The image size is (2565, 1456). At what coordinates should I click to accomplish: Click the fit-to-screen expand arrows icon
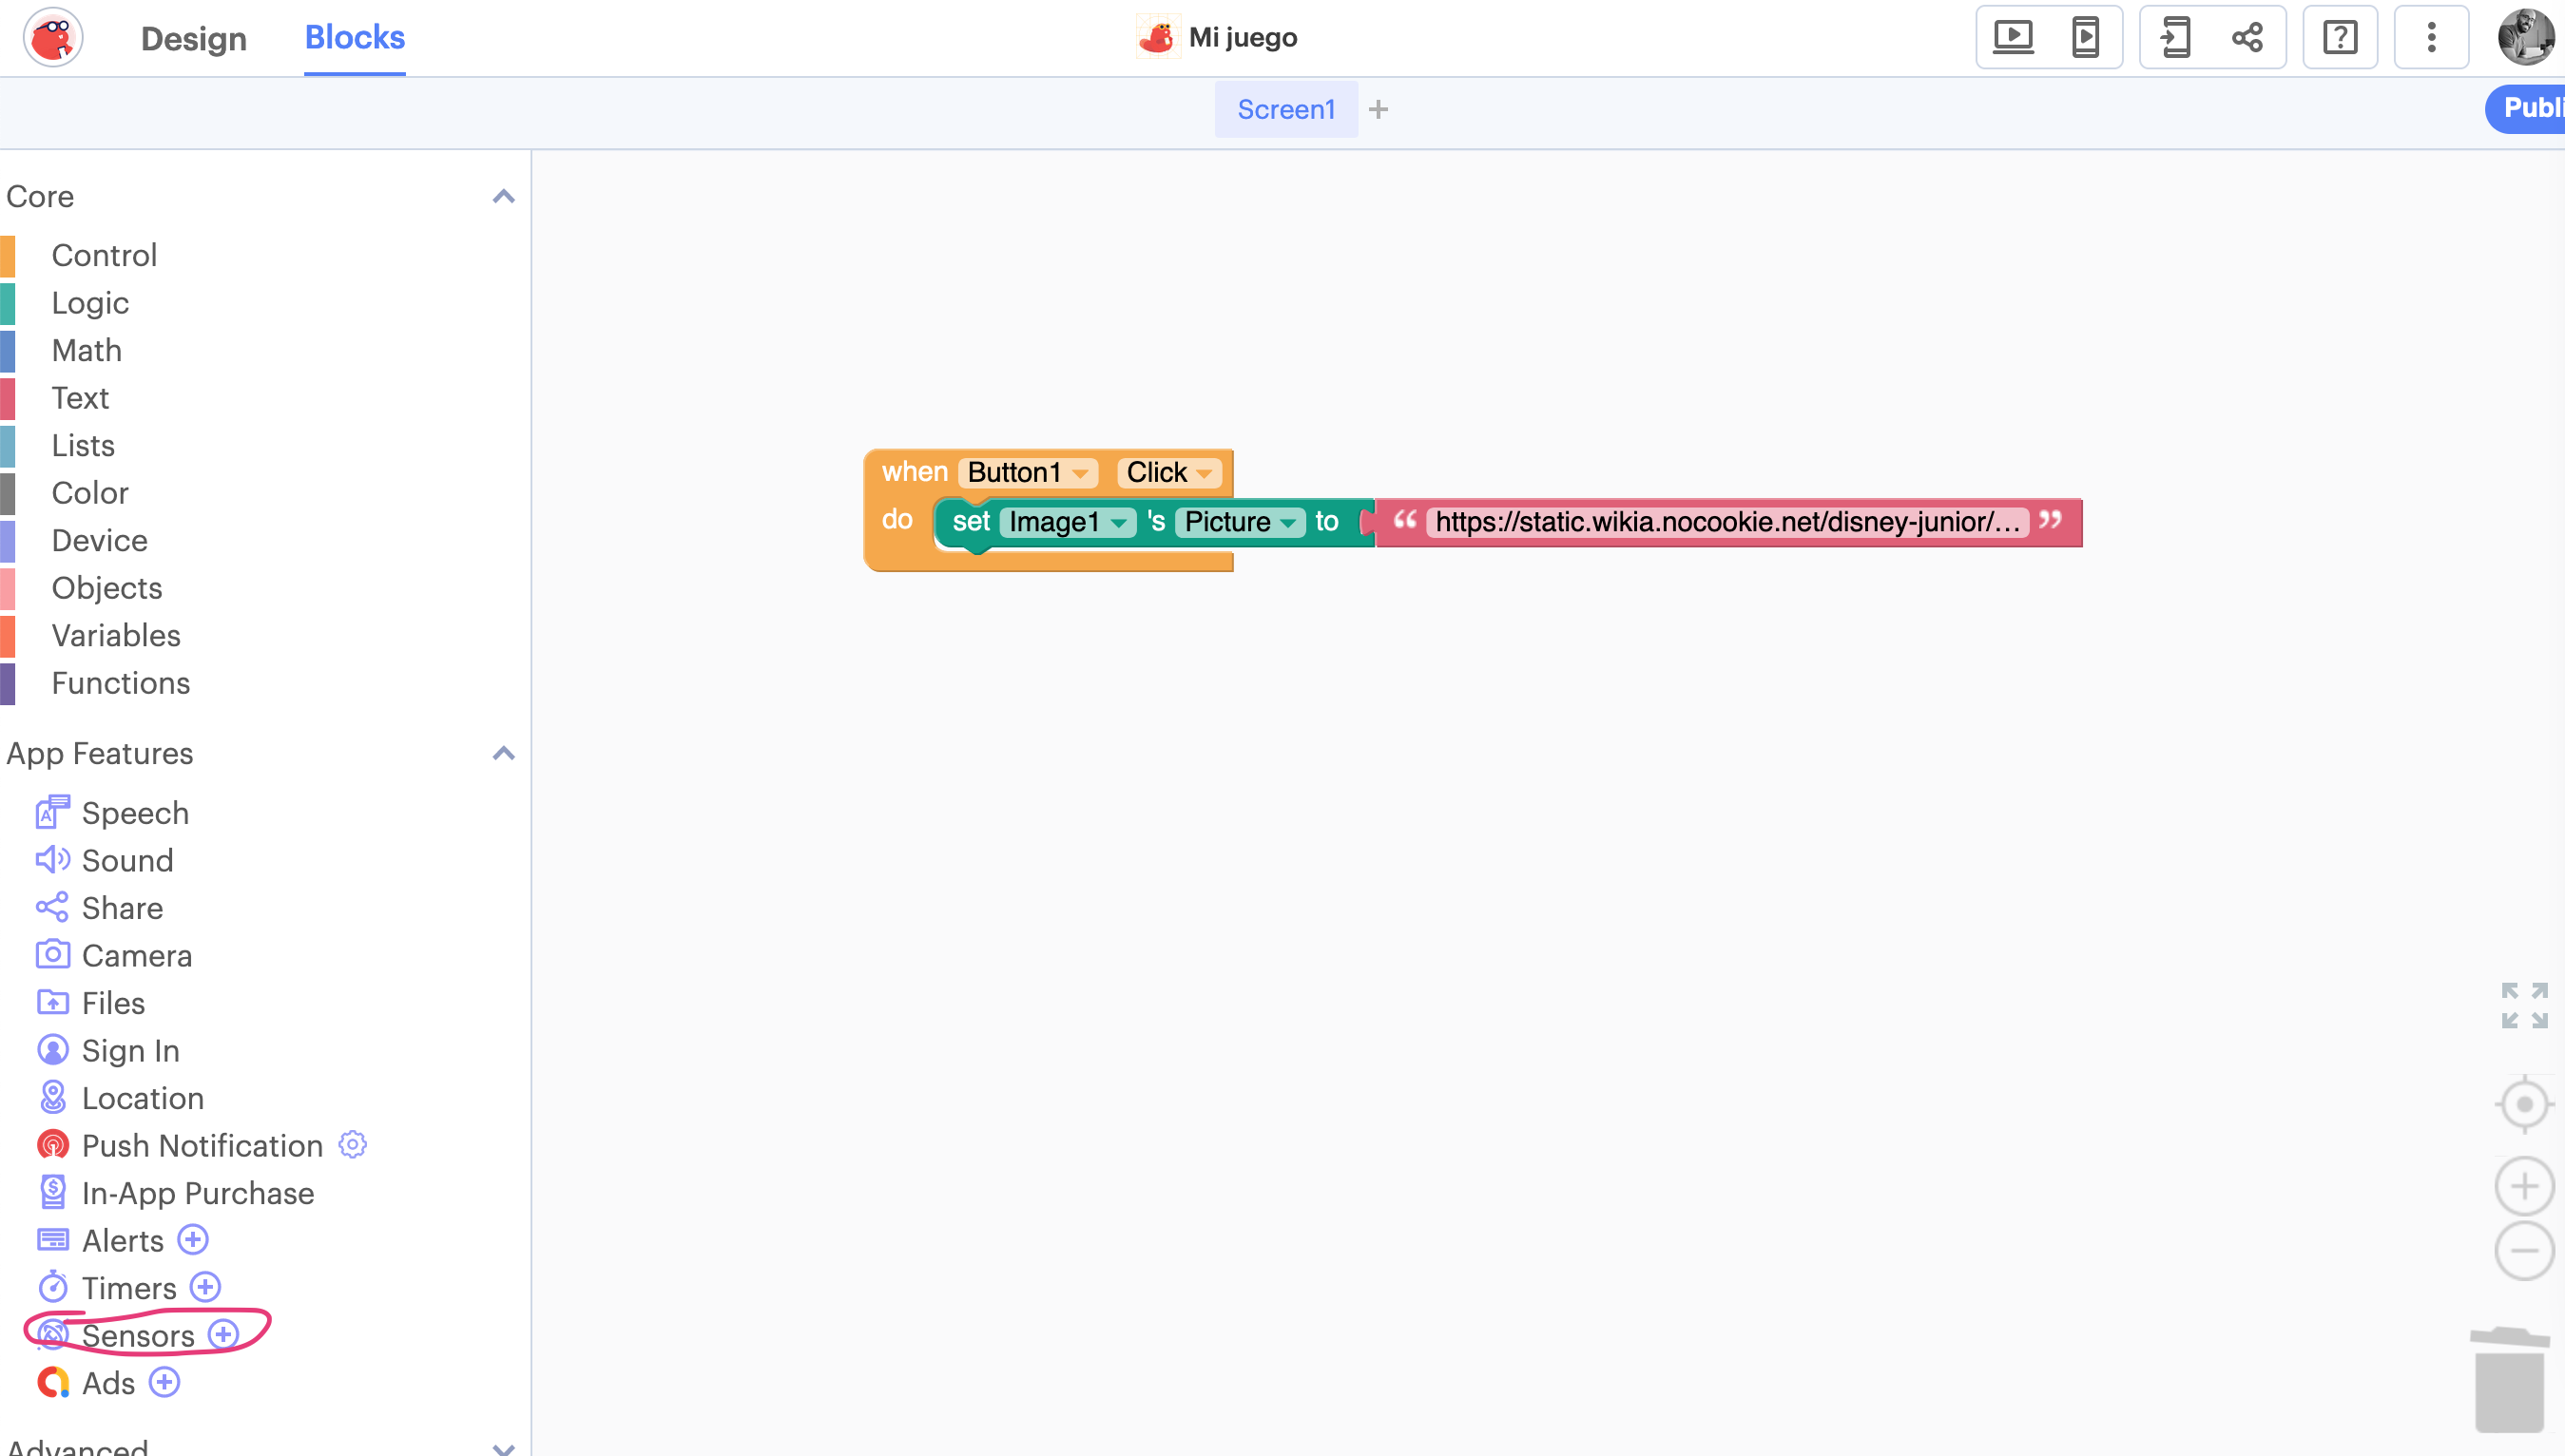2523,1005
